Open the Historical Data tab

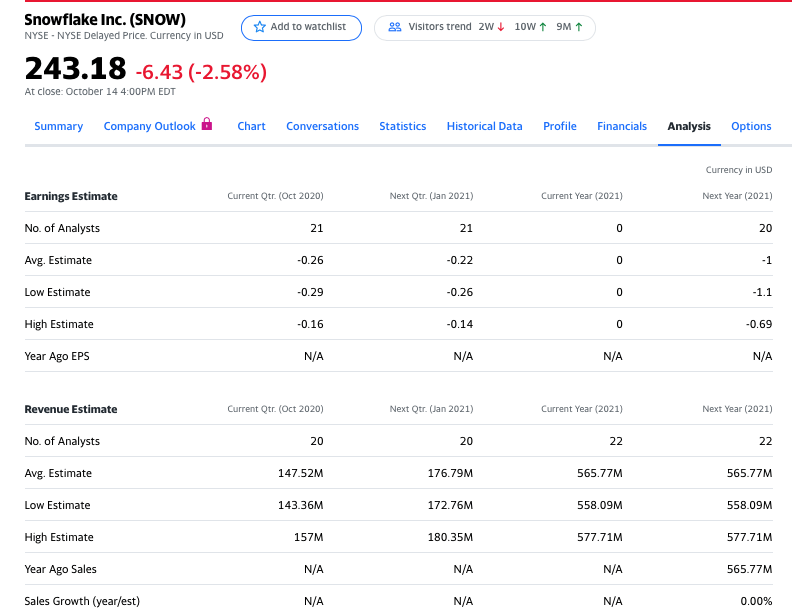[484, 126]
